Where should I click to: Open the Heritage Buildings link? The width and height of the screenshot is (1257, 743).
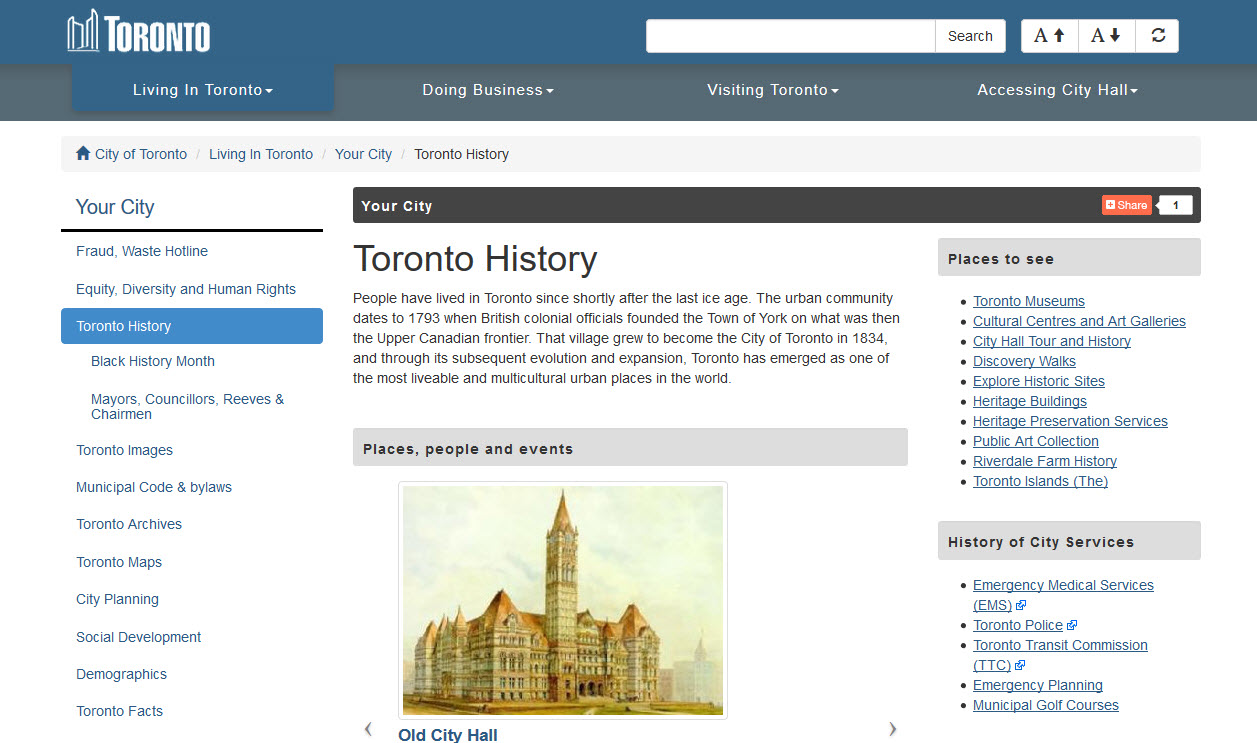[1030, 401]
